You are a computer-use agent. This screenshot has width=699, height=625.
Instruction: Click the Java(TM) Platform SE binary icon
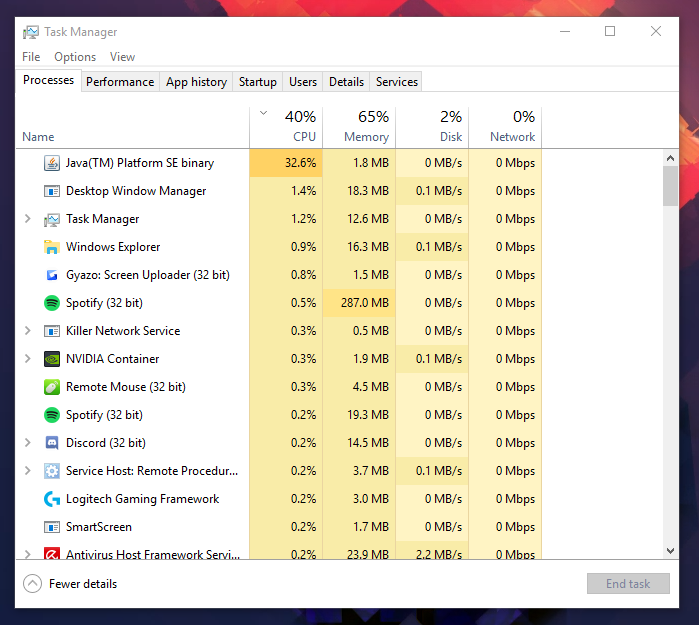52,163
